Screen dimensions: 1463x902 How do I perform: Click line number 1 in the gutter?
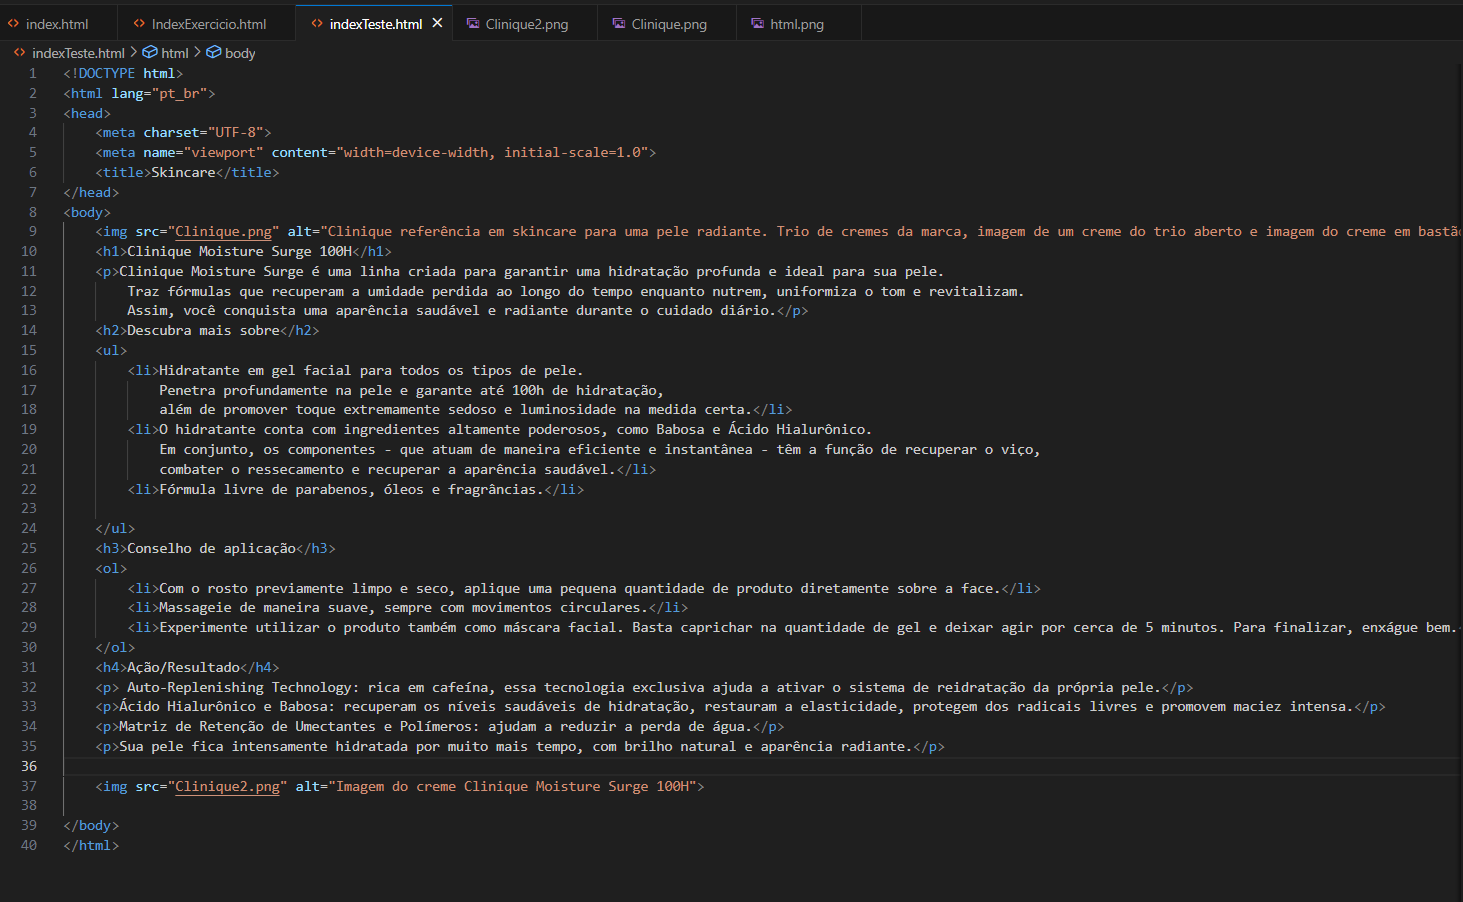tap(32, 74)
